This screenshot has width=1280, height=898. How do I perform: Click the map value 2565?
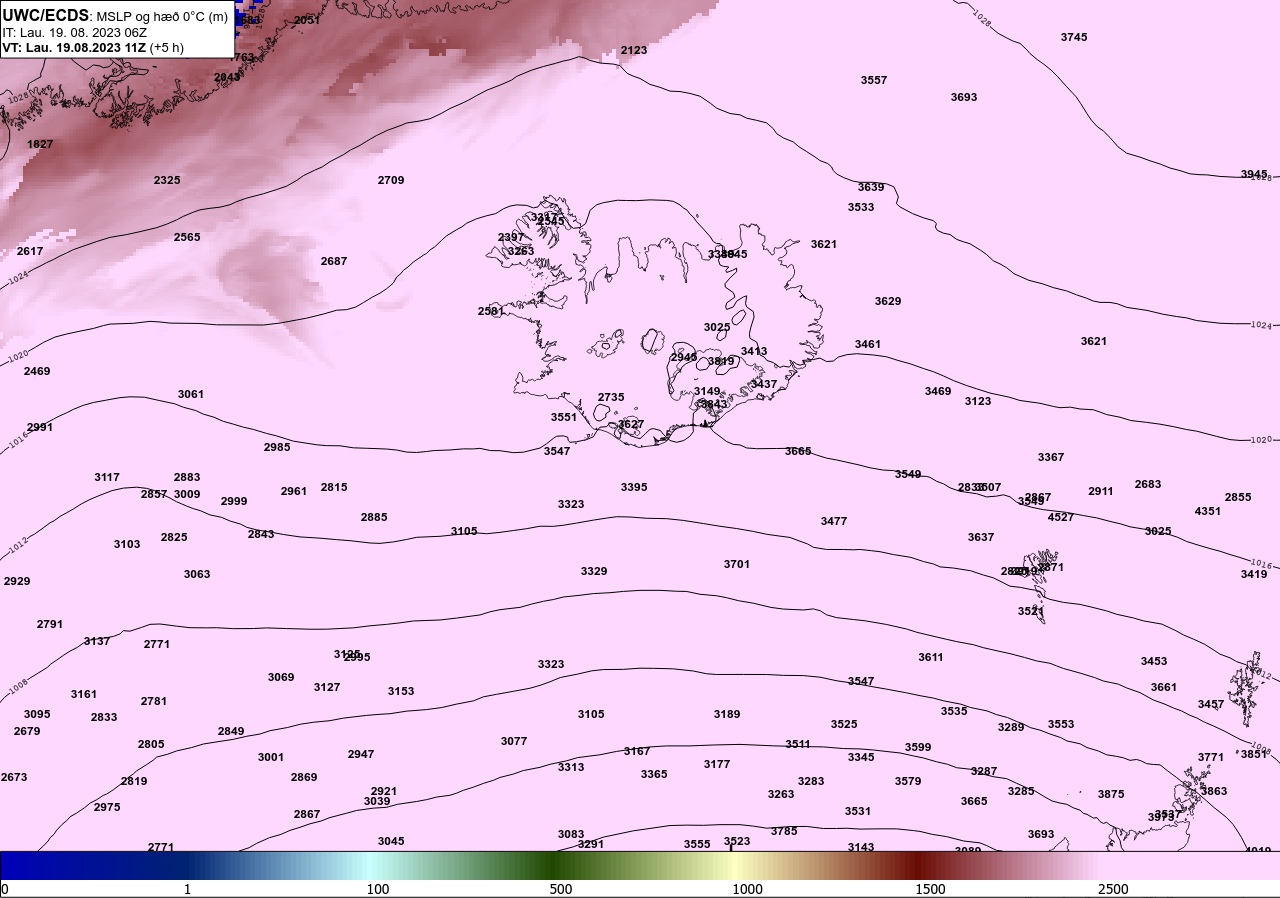[x=187, y=237]
